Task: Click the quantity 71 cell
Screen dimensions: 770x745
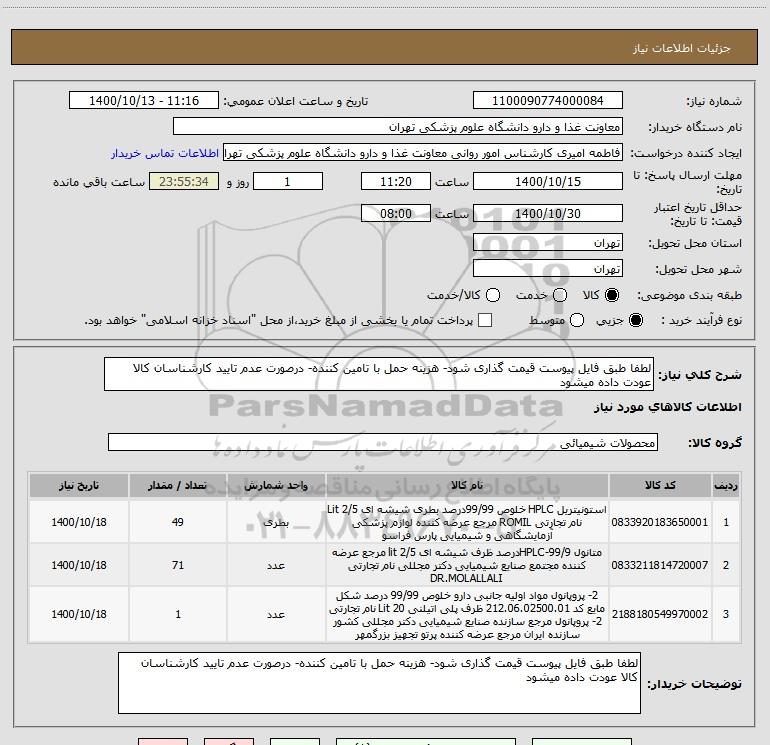Action: [178, 565]
